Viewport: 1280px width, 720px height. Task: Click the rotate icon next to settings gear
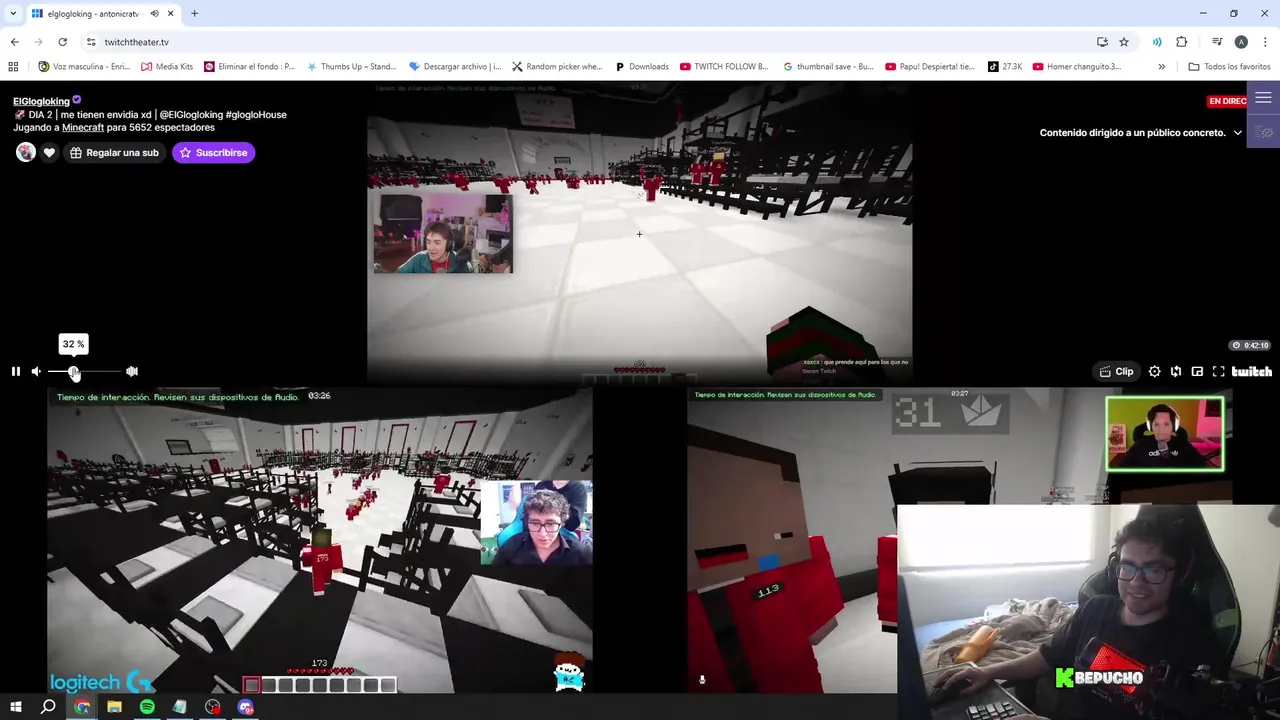tap(1176, 371)
